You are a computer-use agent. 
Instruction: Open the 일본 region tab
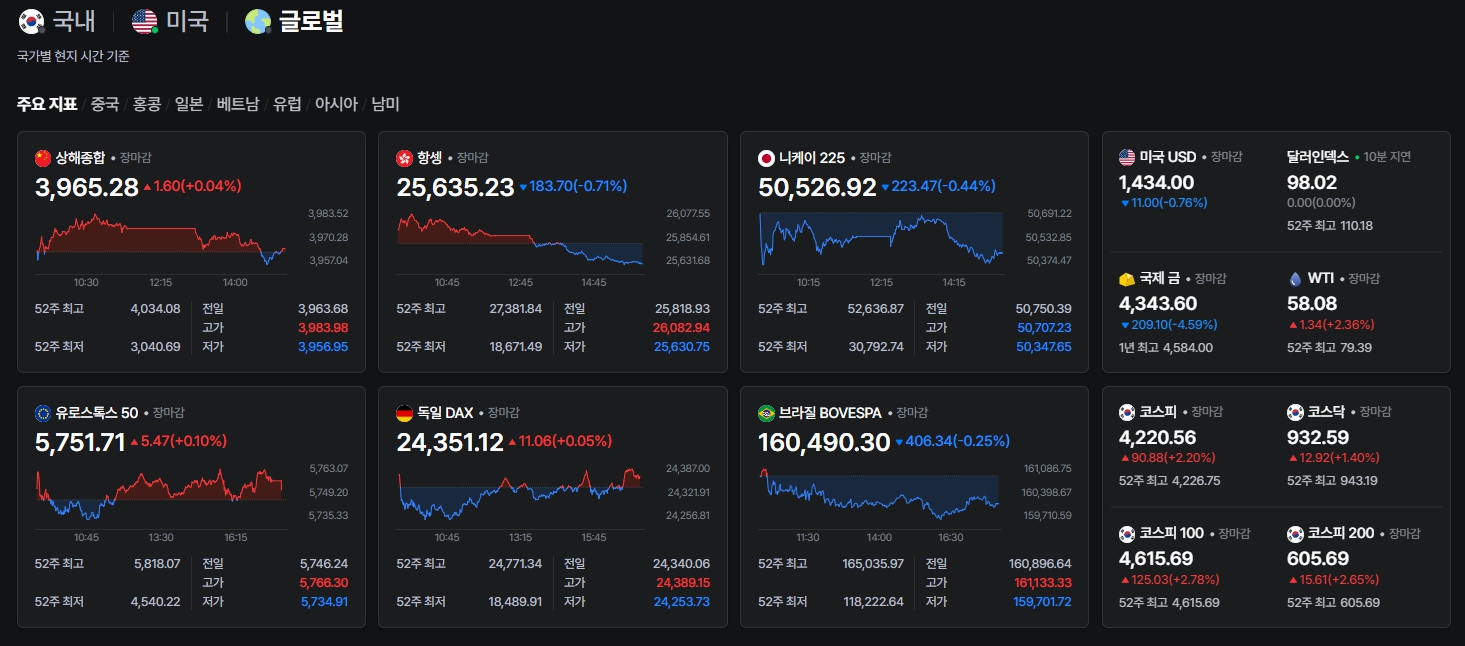coord(189,104)
